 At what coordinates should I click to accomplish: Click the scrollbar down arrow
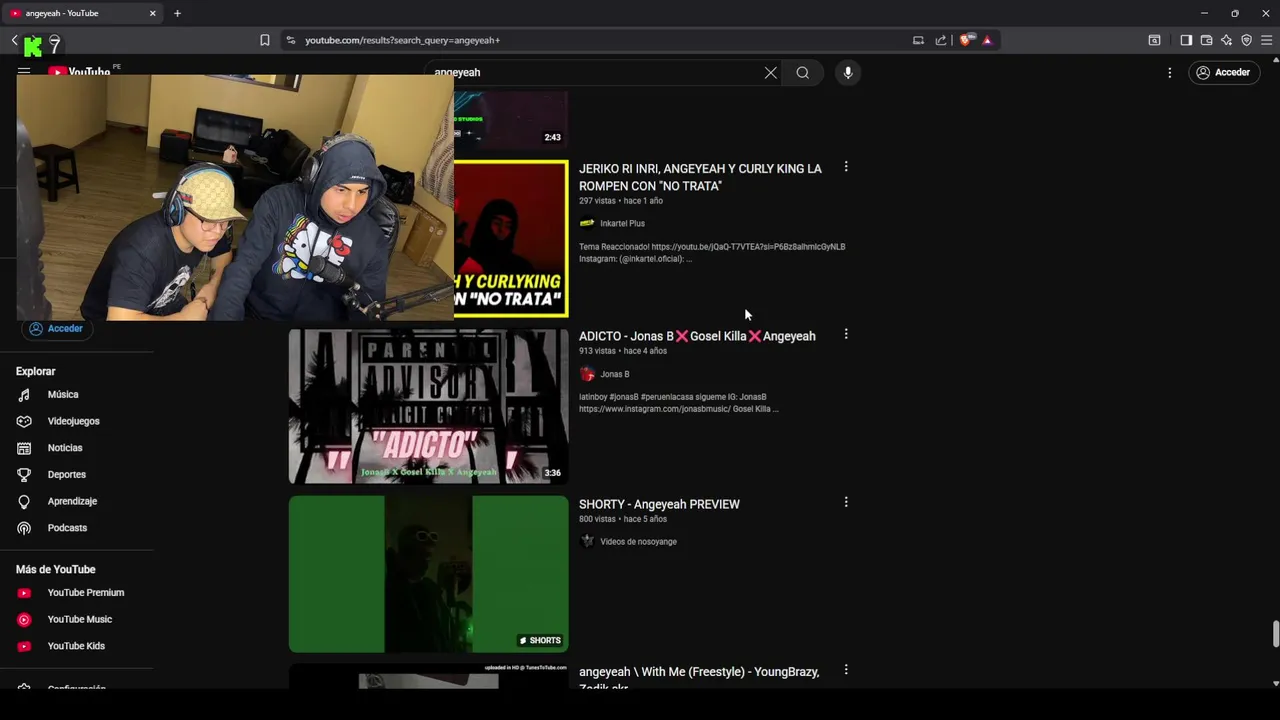point(1275,683)
